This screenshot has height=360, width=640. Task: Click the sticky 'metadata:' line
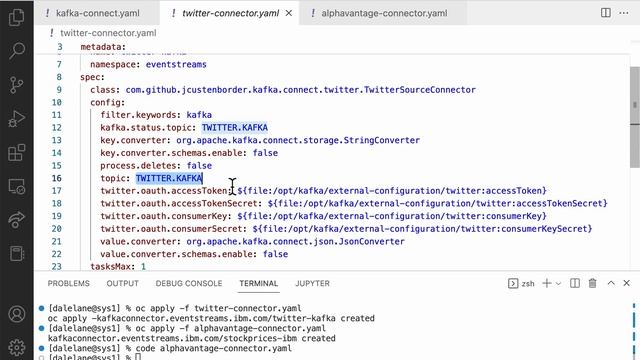click(103, 47)
